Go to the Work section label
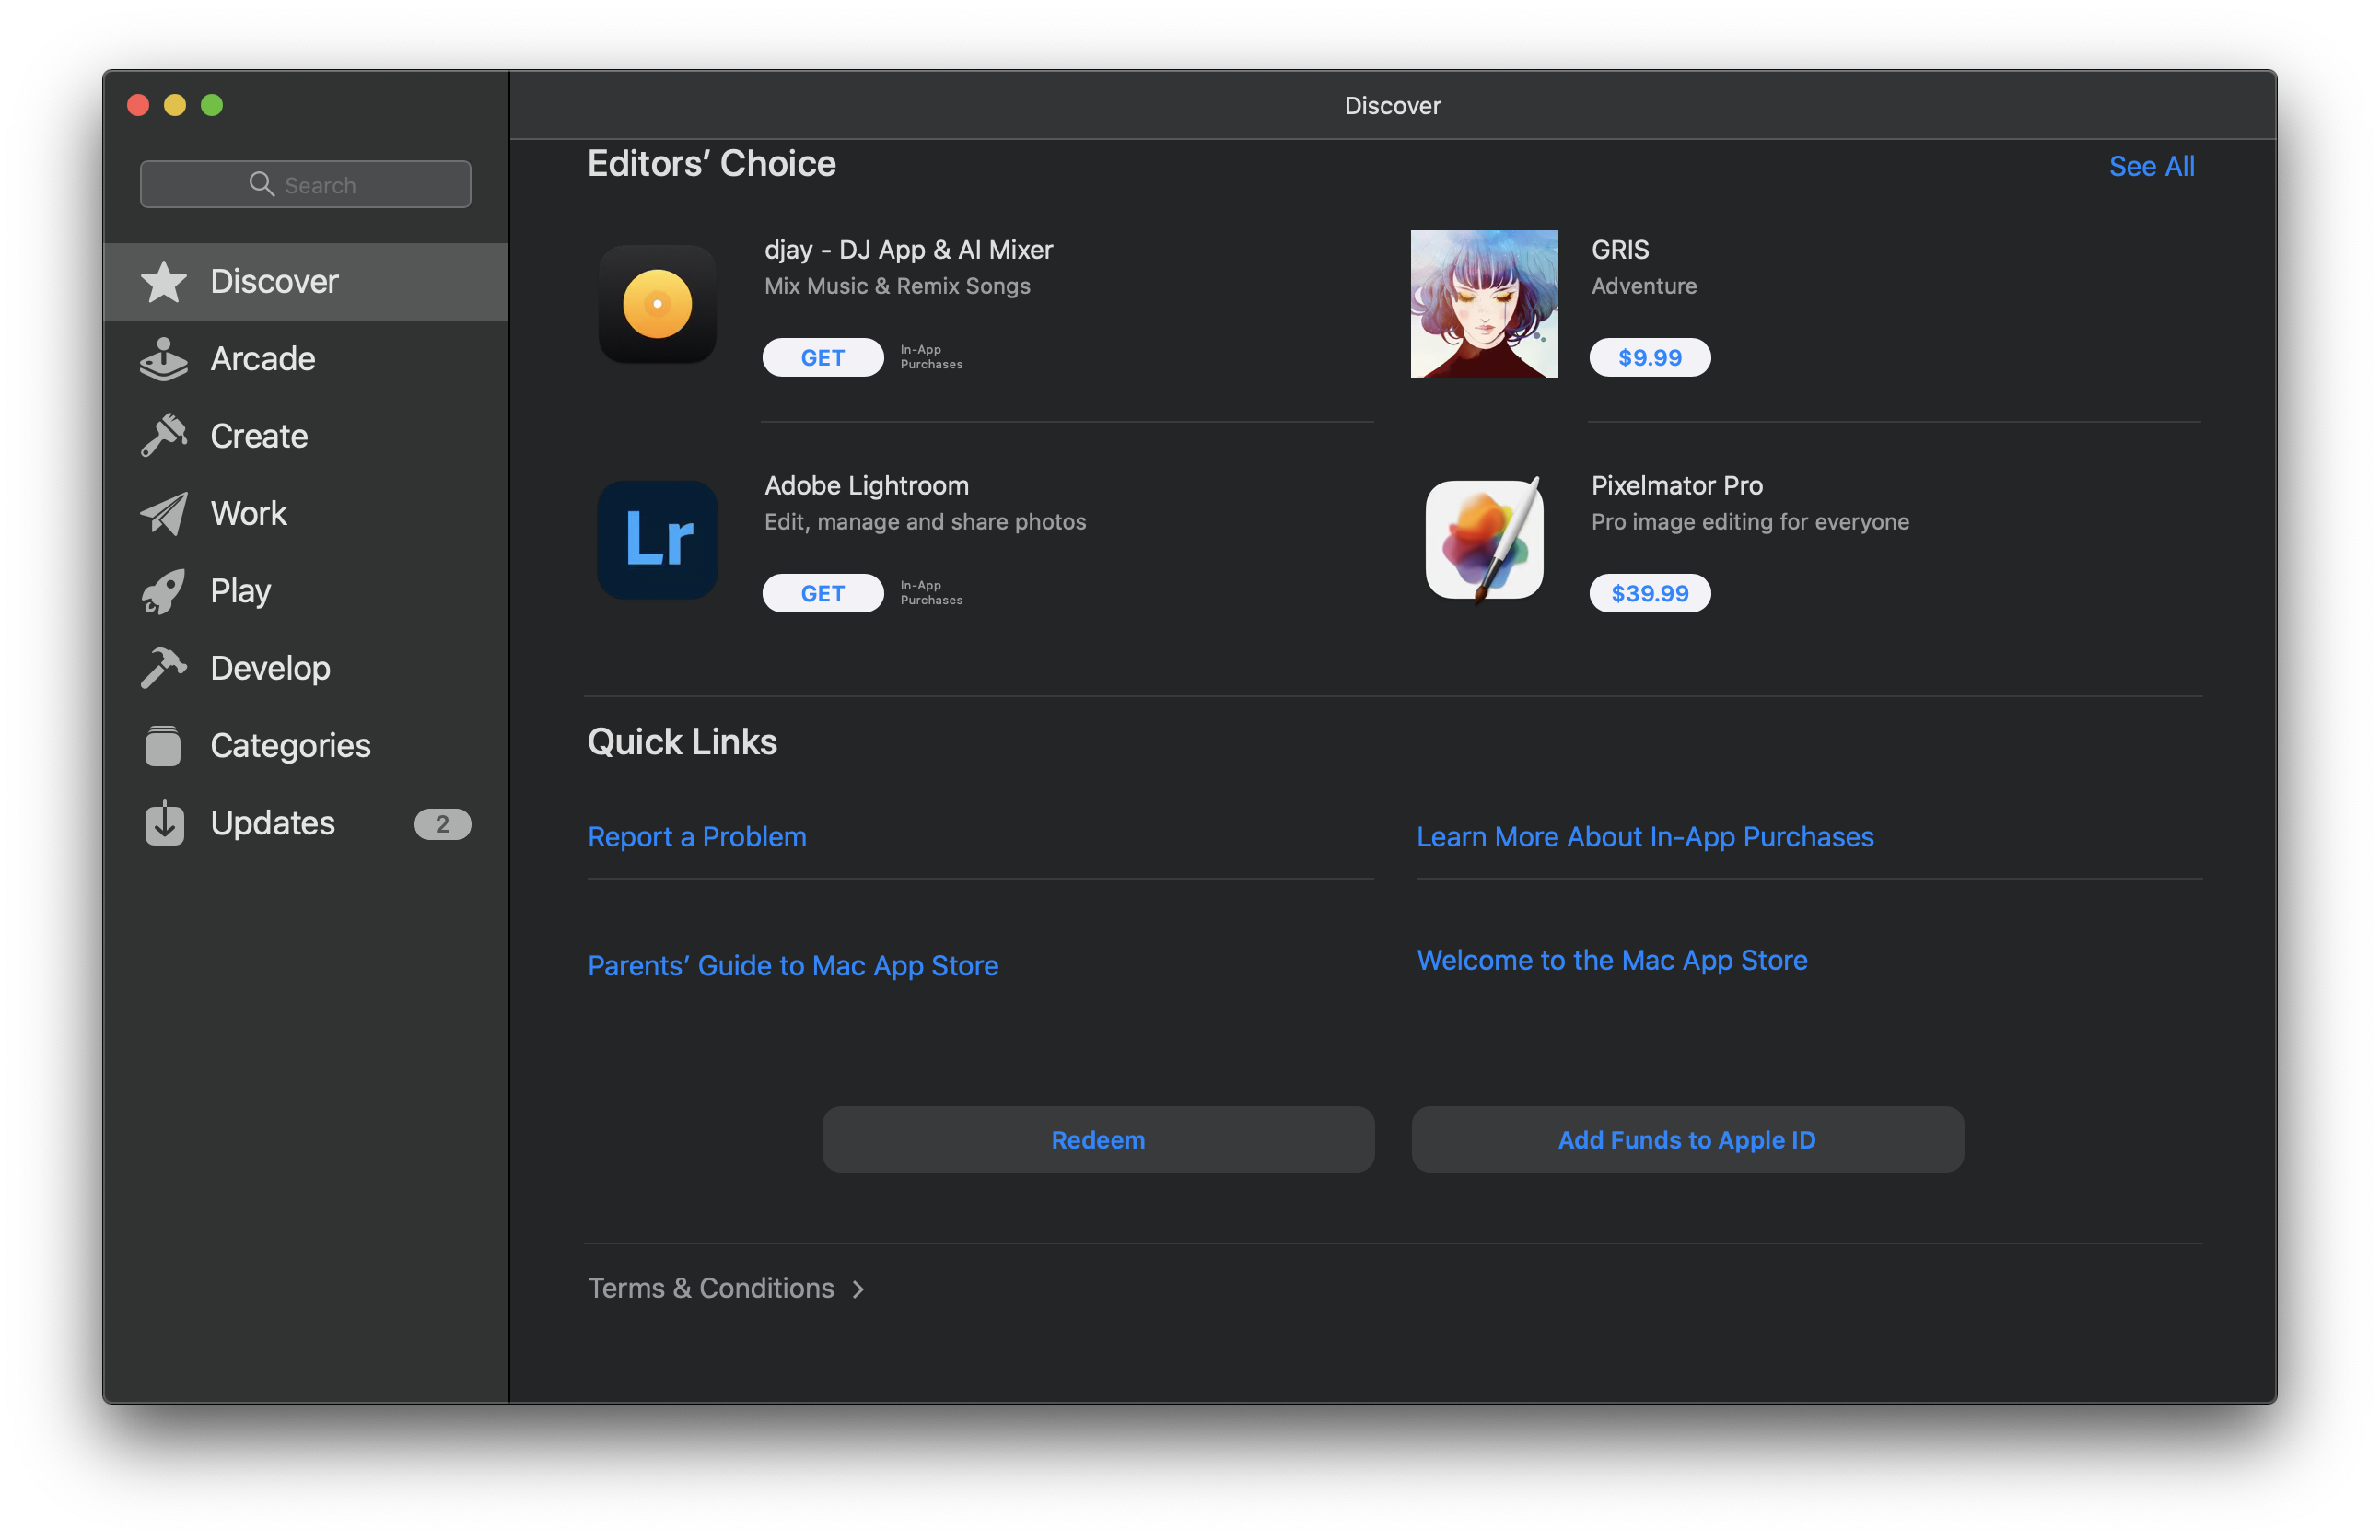Viewport: 2380px width, 1540px height. point(249,514)
